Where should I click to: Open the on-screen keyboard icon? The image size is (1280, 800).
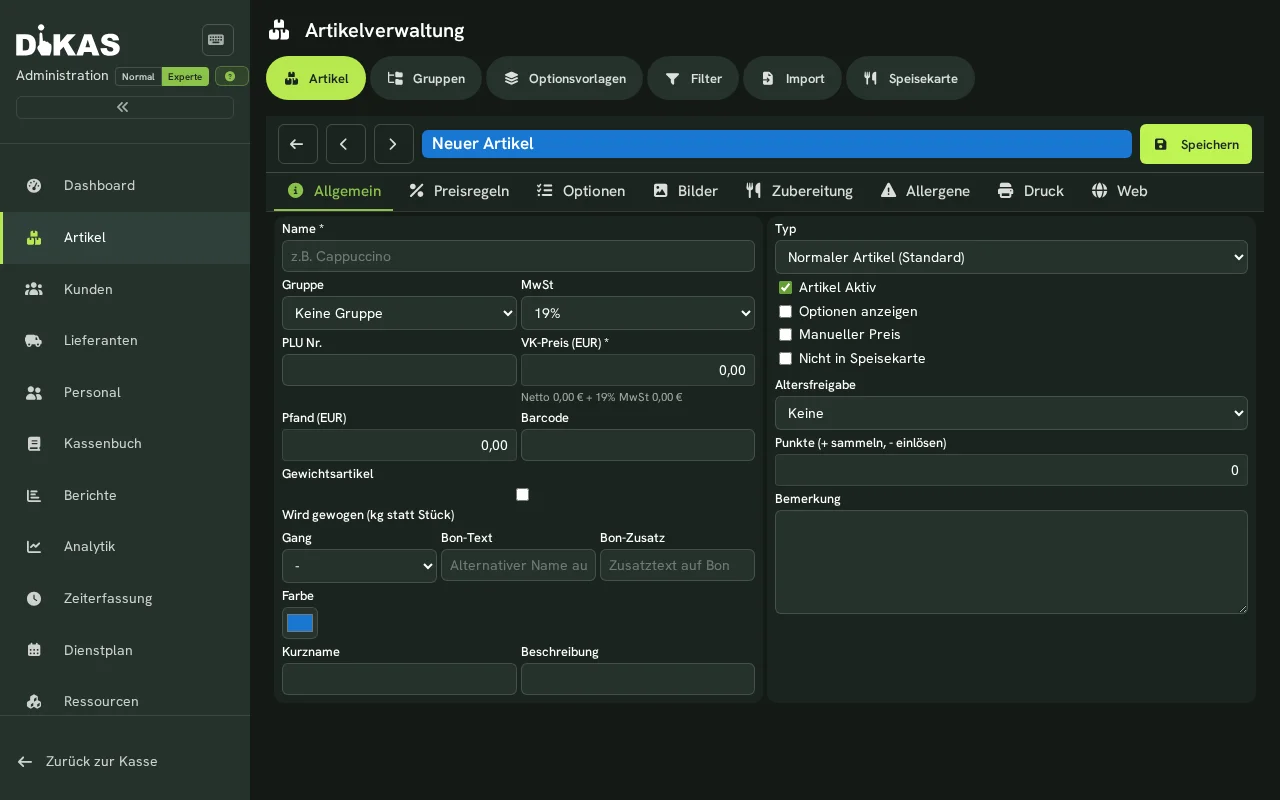tap(217, 40)
